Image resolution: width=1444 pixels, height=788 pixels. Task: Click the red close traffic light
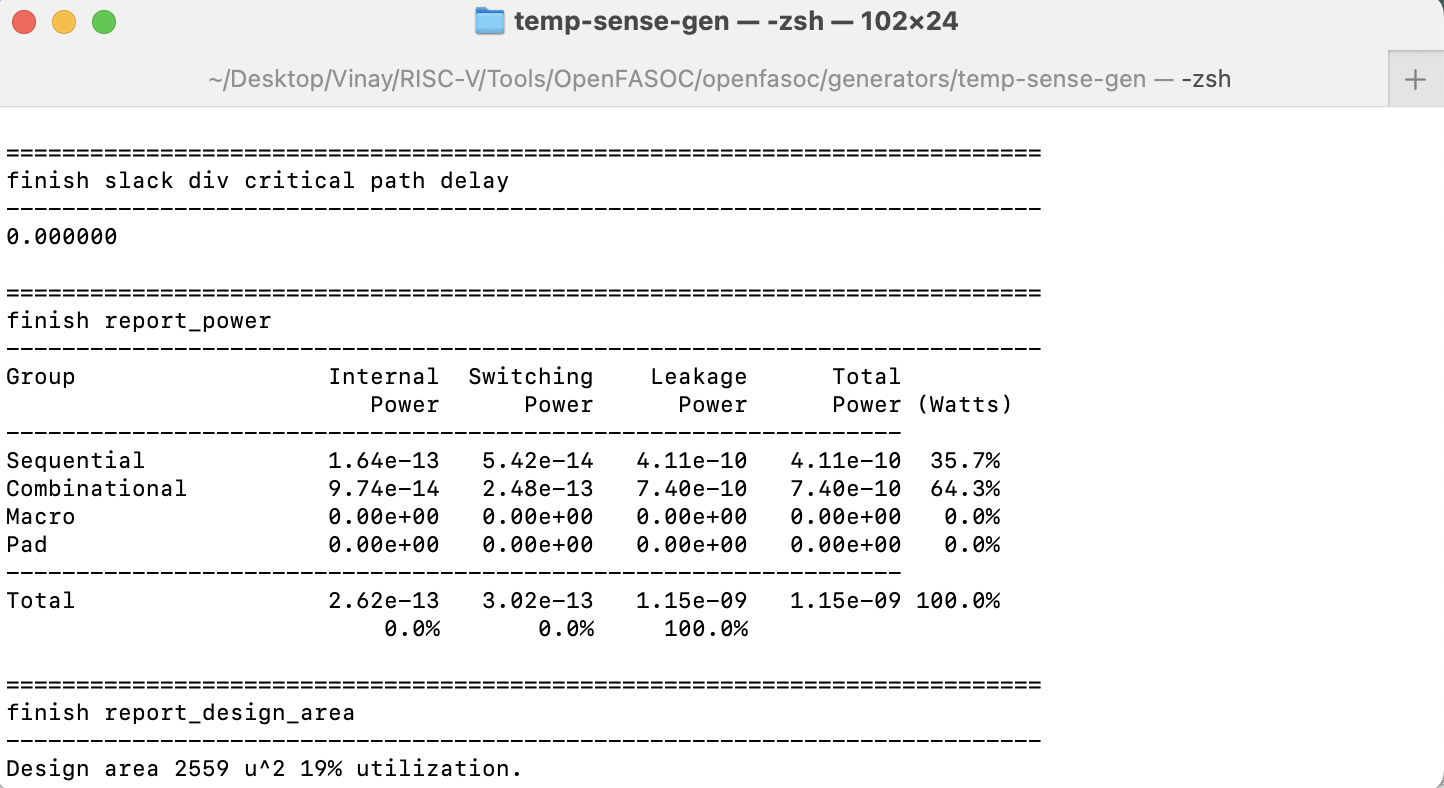(25, 20)
